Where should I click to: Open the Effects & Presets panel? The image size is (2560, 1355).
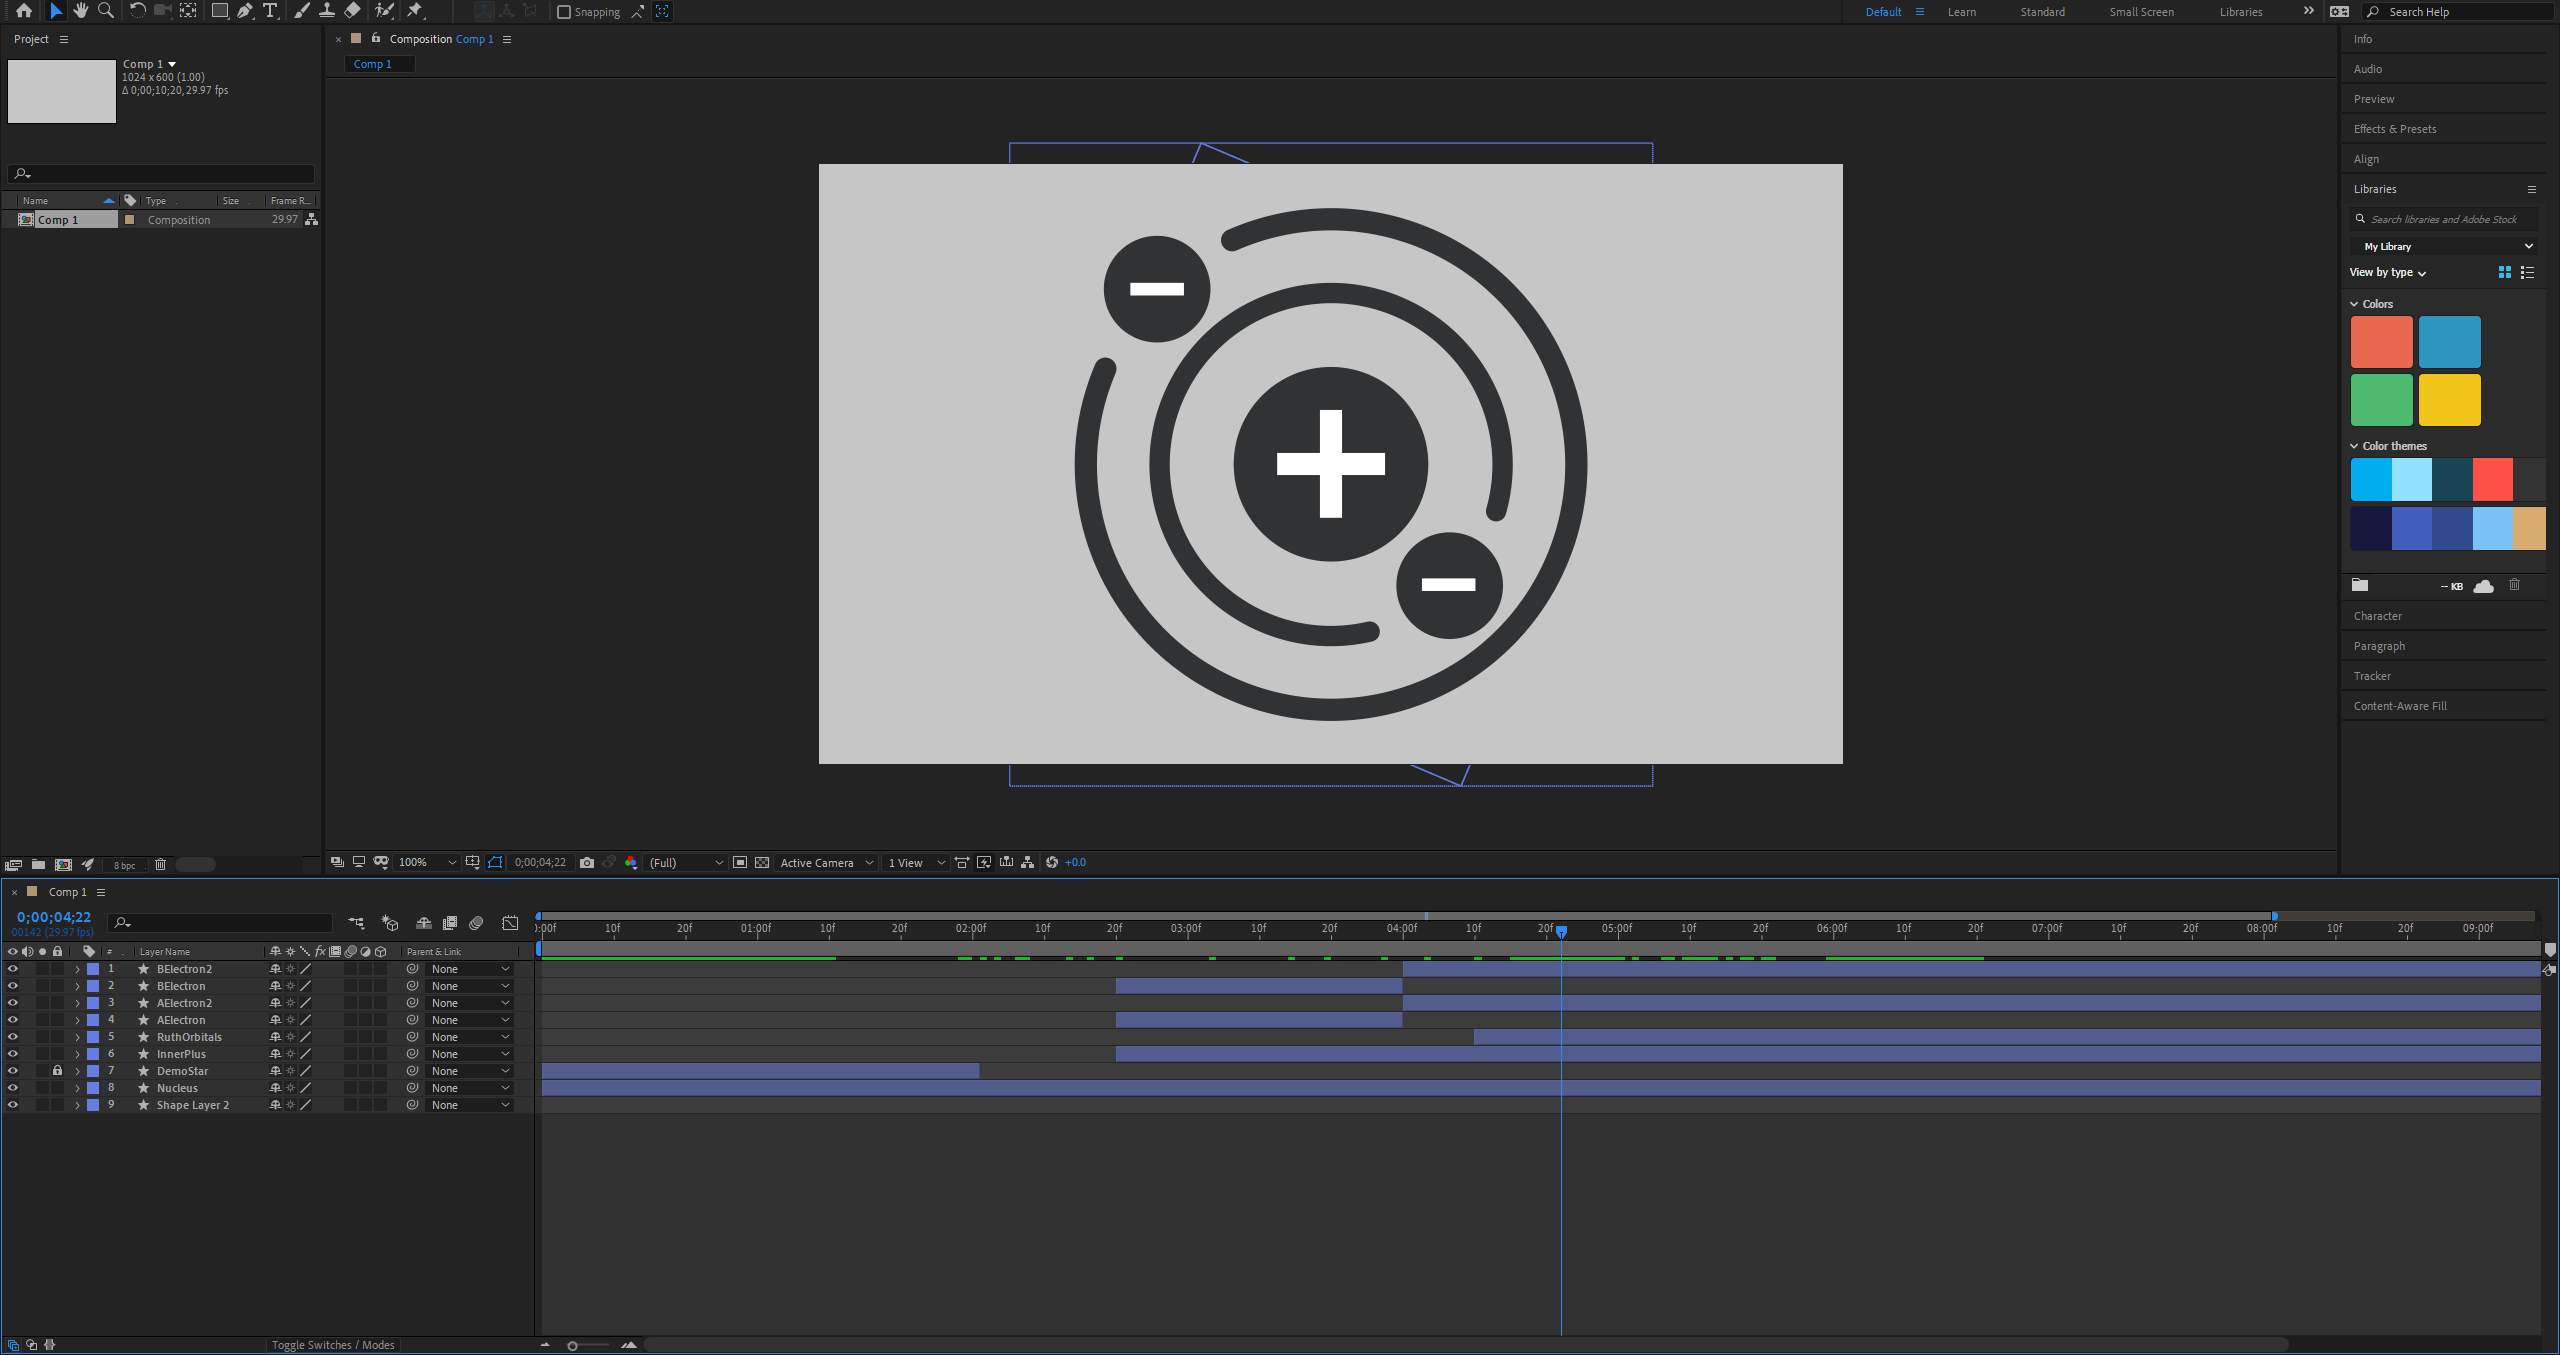pos(2392,128)
